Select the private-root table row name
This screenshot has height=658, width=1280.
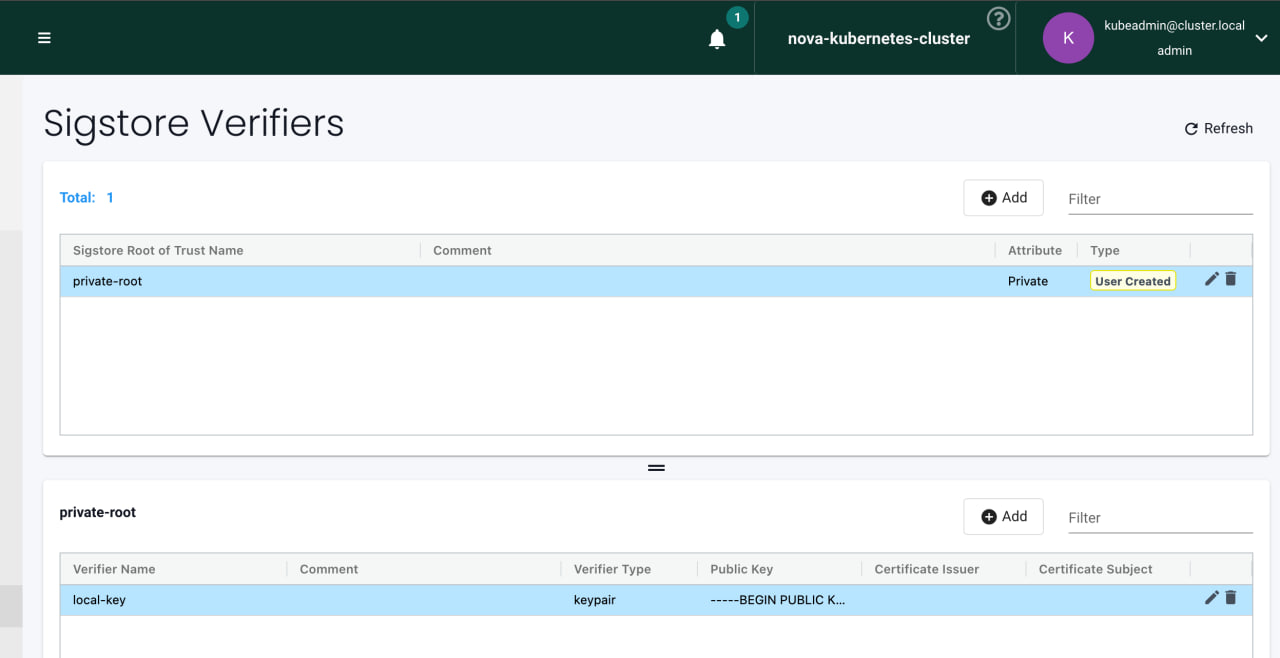click(108, 281)
